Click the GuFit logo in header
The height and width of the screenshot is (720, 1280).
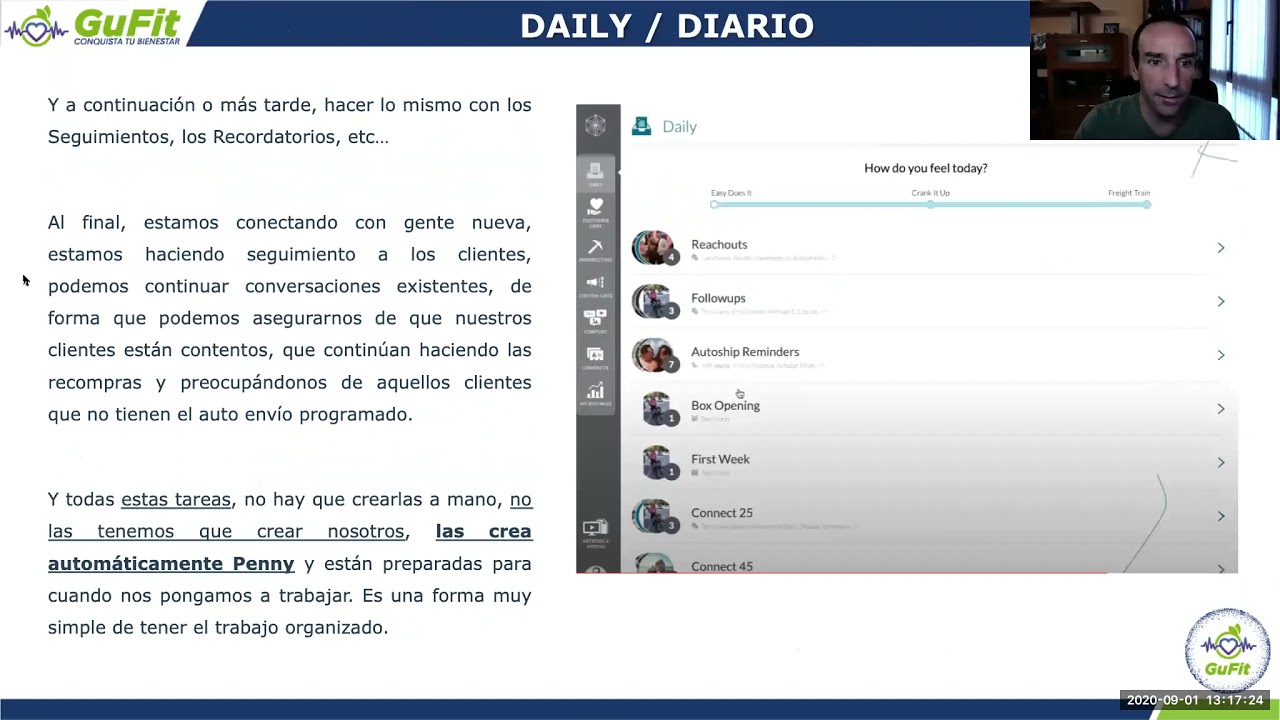[93, 25]
